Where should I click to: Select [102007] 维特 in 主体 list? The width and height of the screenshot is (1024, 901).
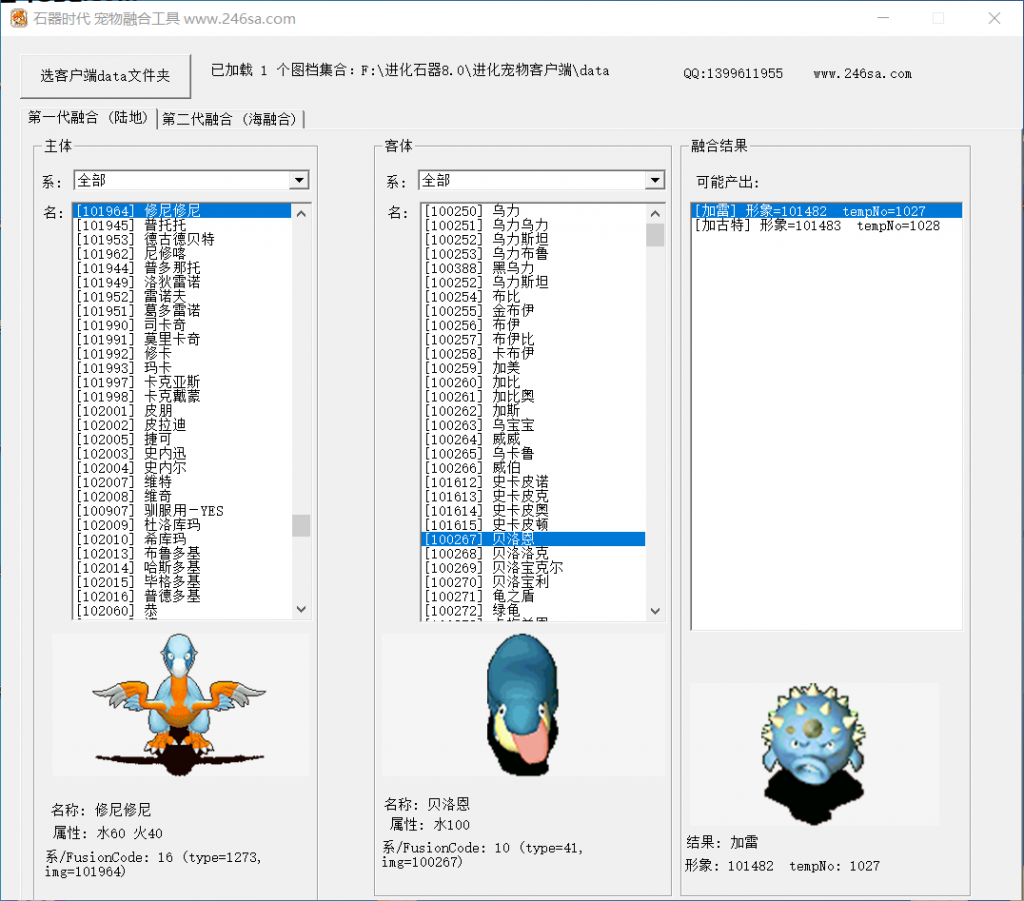tap(182, 482)
